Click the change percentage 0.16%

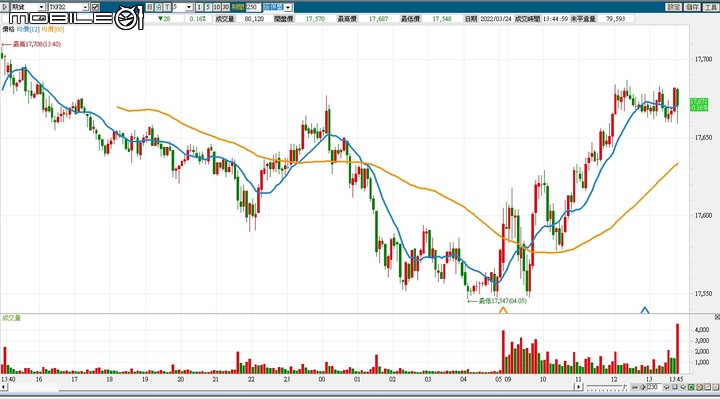click(x=197, y=19)
